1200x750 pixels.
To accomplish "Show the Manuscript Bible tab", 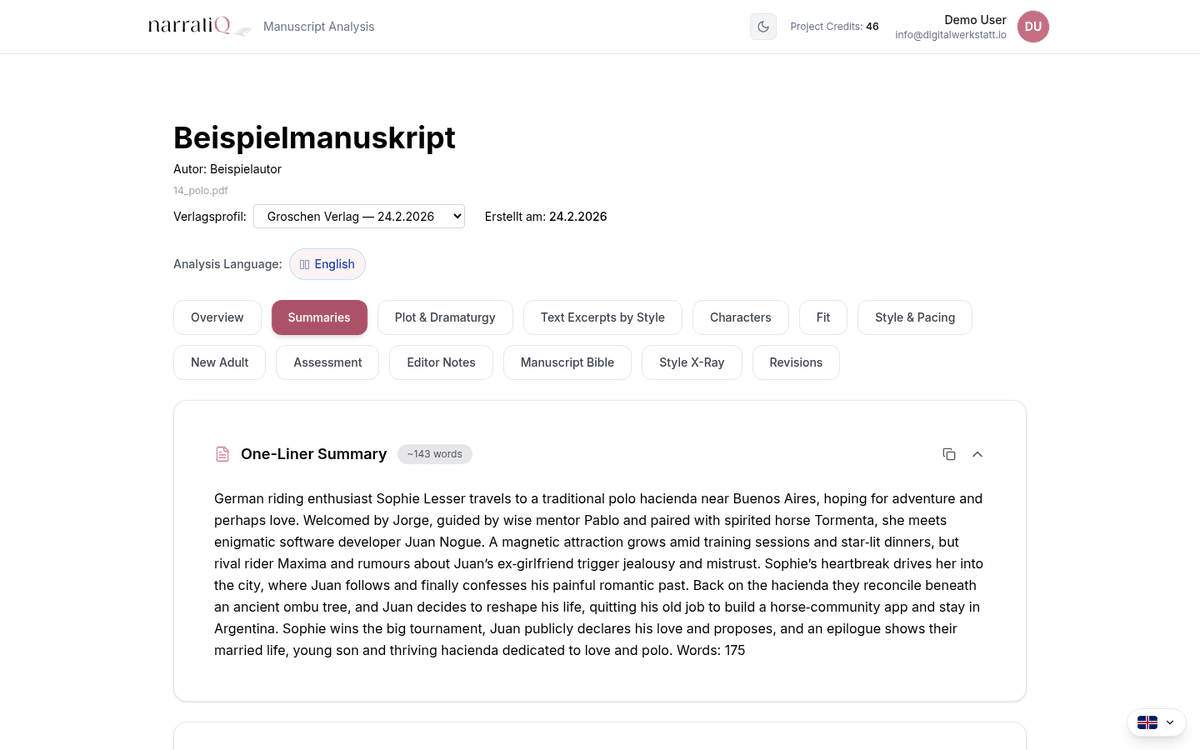I will 567,362.
